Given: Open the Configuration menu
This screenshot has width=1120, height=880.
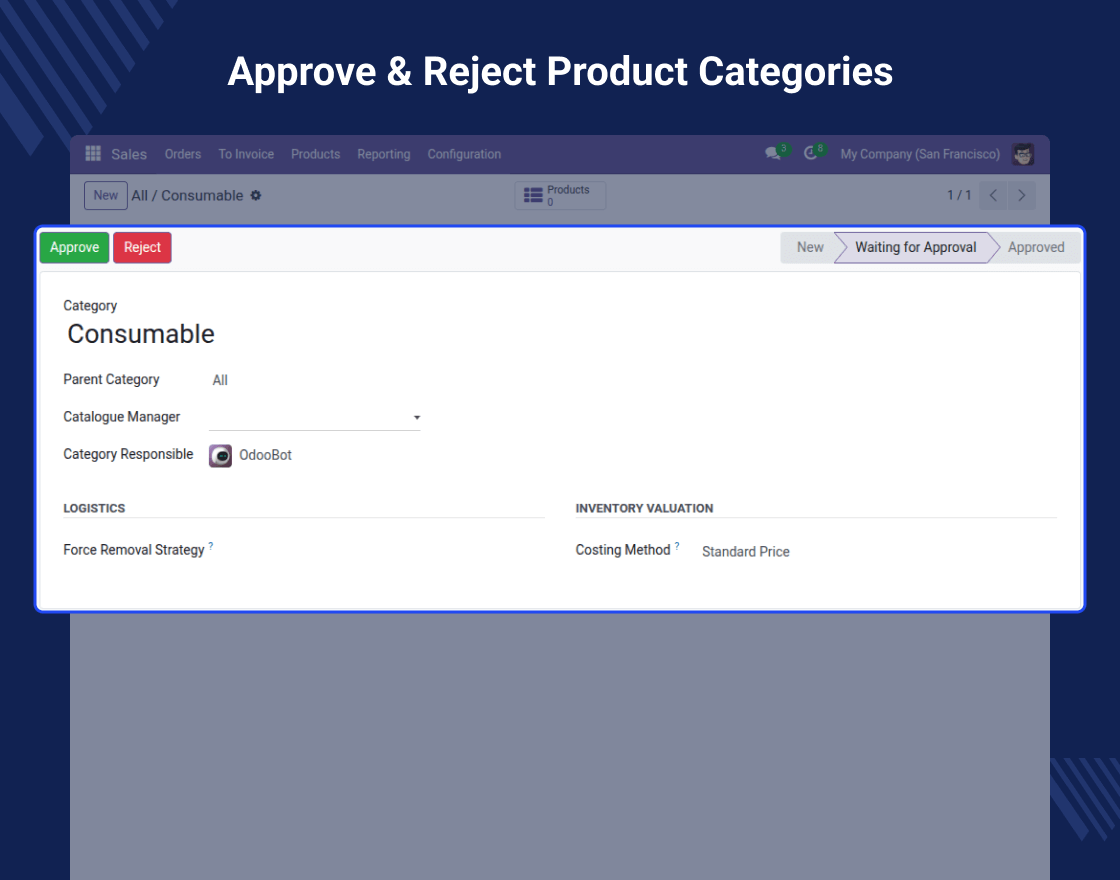Looking at the screenshot, I should [464, 154].
